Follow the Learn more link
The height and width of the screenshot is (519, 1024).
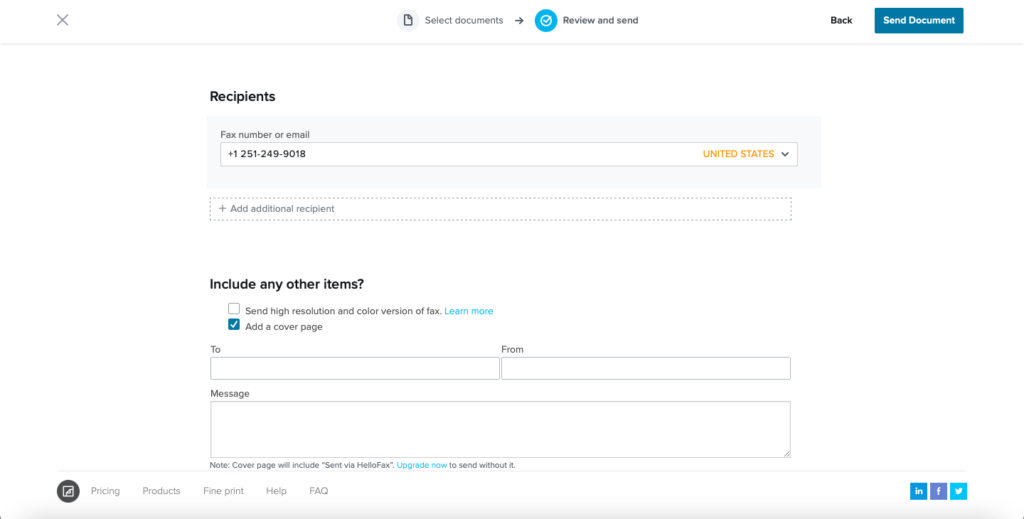[x=469, y=311]
